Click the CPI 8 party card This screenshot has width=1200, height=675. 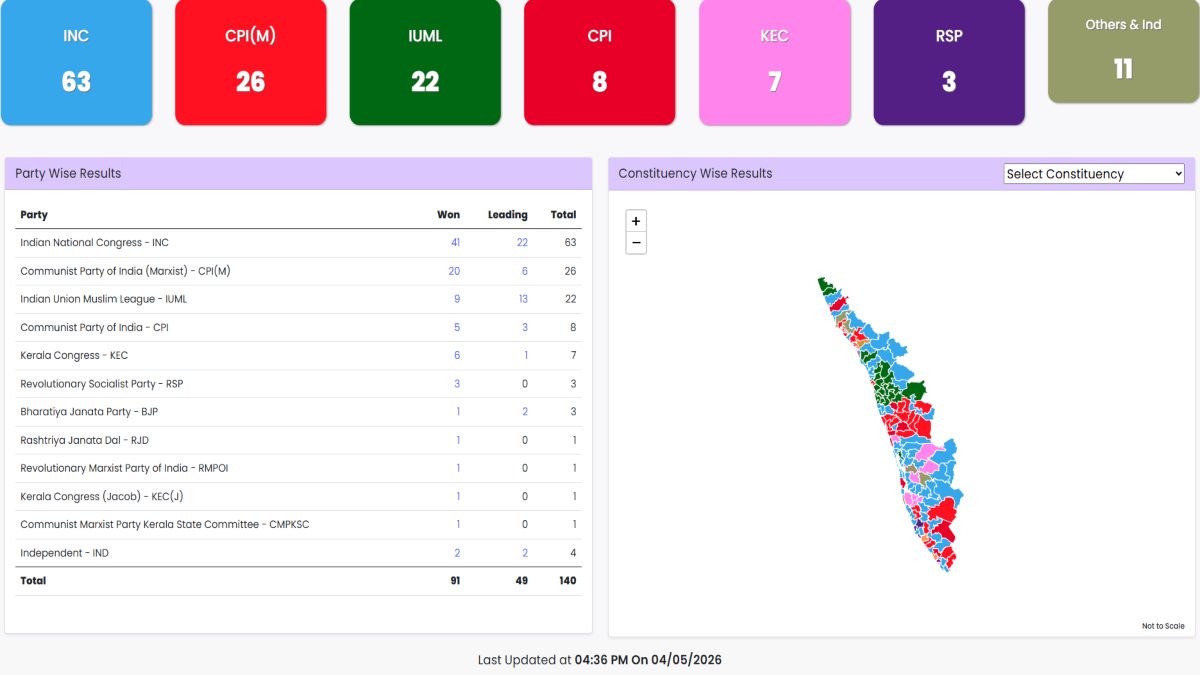point(600,62)
